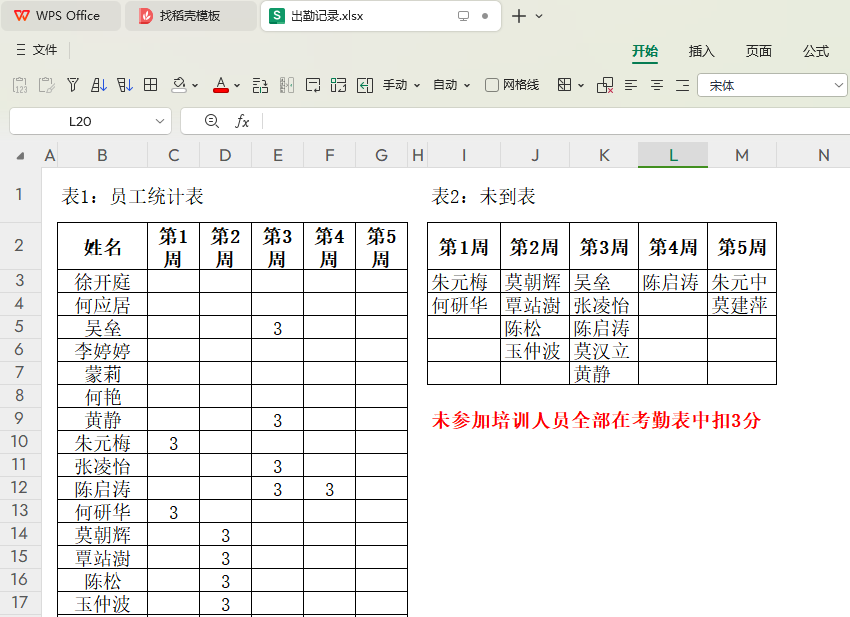Click the cell 表1：员工统计表
The image size is (850, 617).
(132, 196)
